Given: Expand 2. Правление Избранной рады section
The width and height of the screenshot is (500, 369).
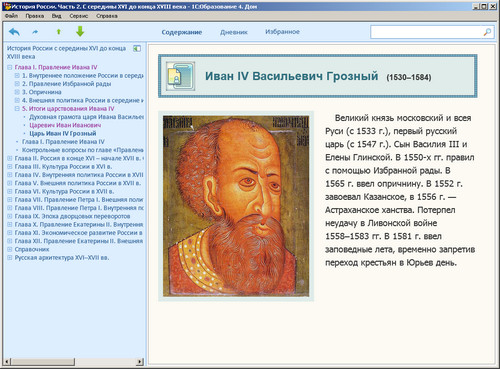Looking at the screenshot, I should [x=17, y=84].
